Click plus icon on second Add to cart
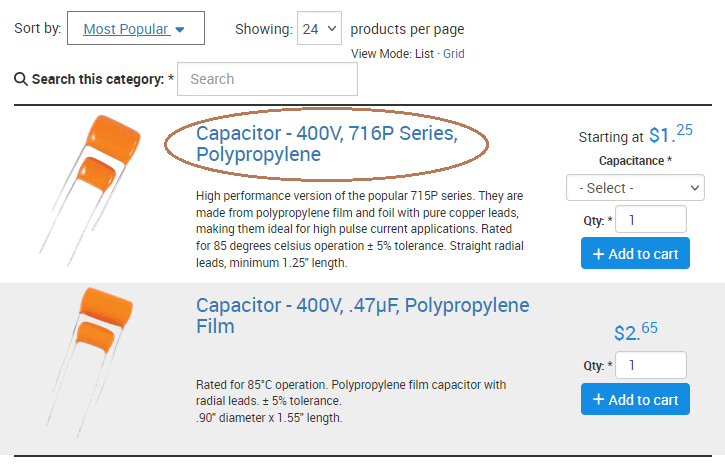 tap(598, 399)
